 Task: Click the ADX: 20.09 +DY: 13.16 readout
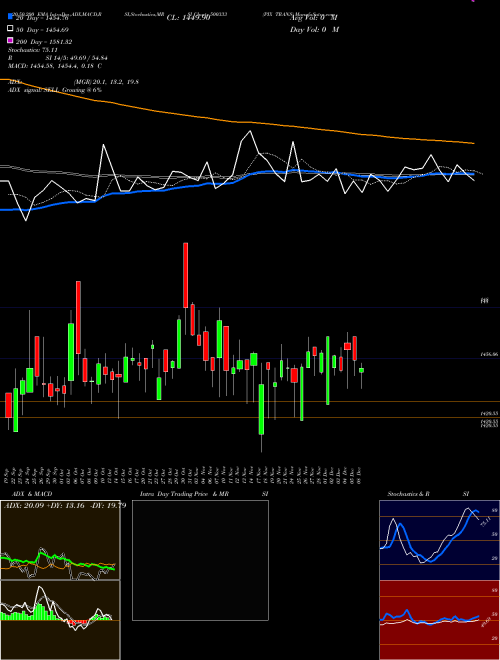pyautogui.click(x=65, y=506)
